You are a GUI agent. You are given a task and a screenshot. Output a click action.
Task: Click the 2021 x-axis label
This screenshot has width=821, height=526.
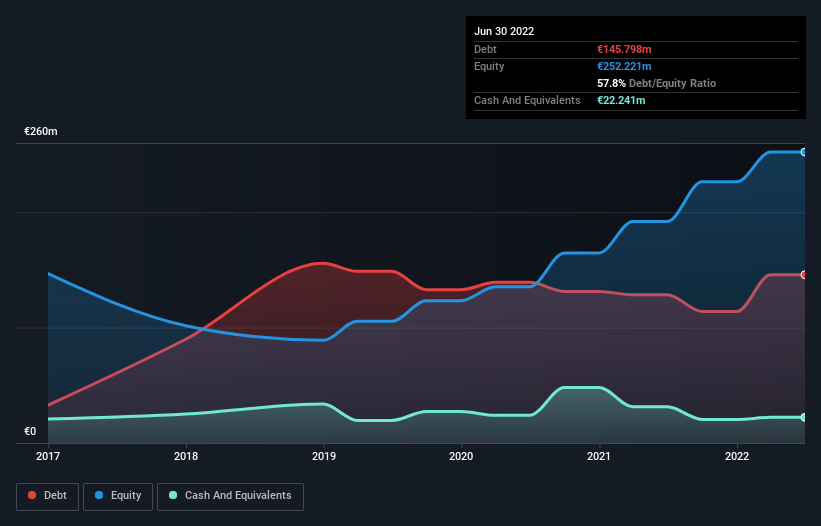(x=599, y=456)
